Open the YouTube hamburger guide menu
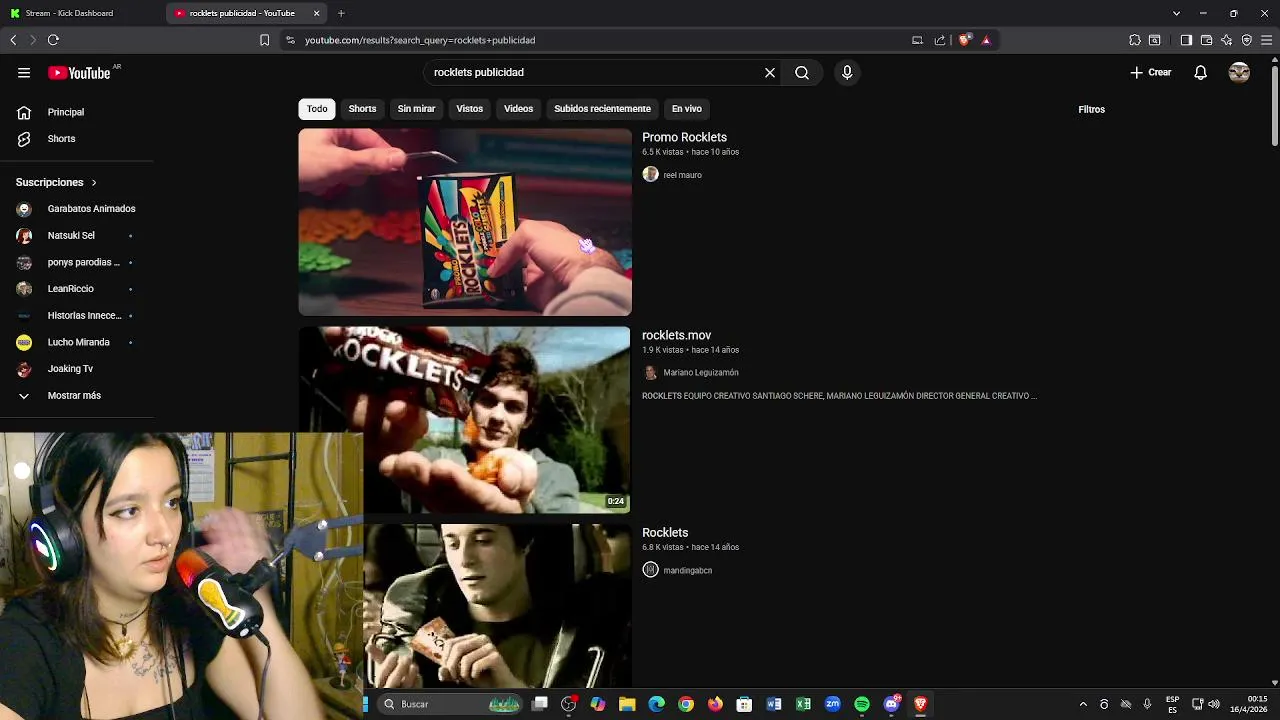 pyautogui.click(x=24, y=72)
